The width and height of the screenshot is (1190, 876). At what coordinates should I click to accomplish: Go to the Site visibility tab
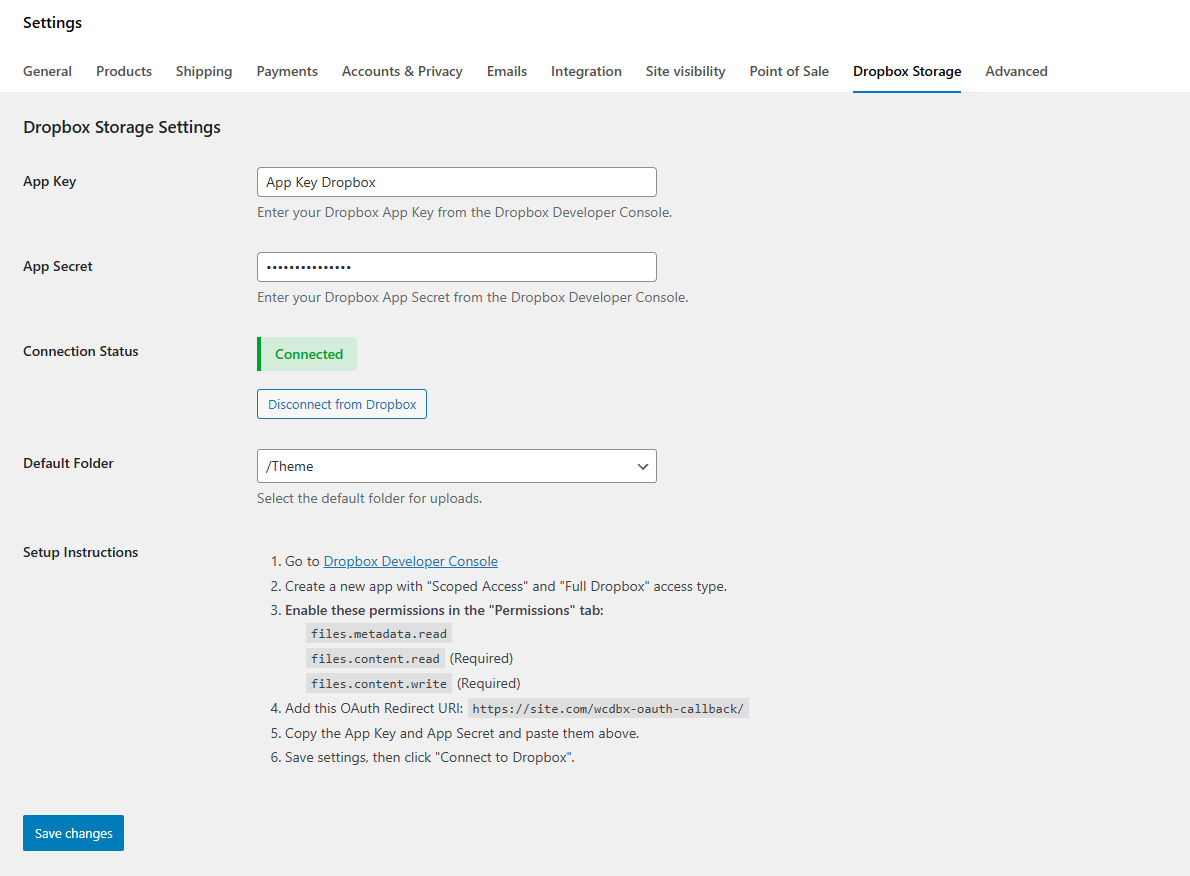(685, 71)
